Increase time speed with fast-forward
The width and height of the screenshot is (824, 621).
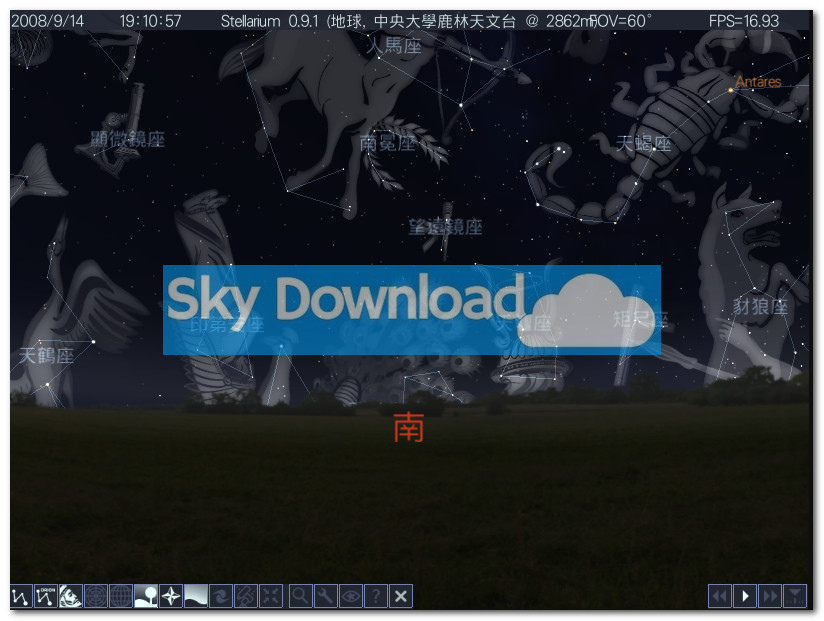(x=770, y=596)
